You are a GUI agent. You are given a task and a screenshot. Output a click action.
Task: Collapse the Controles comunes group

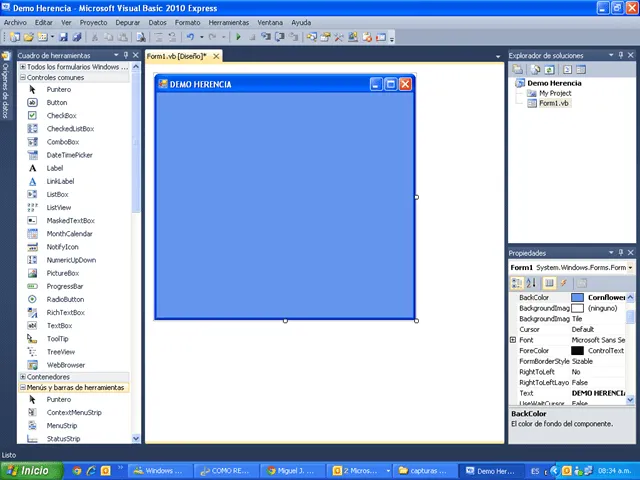pyautogui.click(x=23, y=77)
